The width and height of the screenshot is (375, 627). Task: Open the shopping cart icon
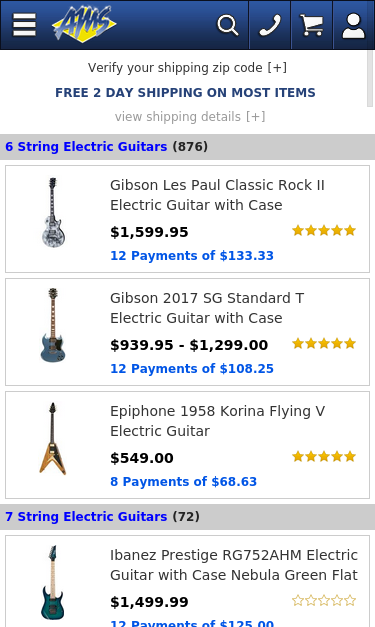point(312,25)
